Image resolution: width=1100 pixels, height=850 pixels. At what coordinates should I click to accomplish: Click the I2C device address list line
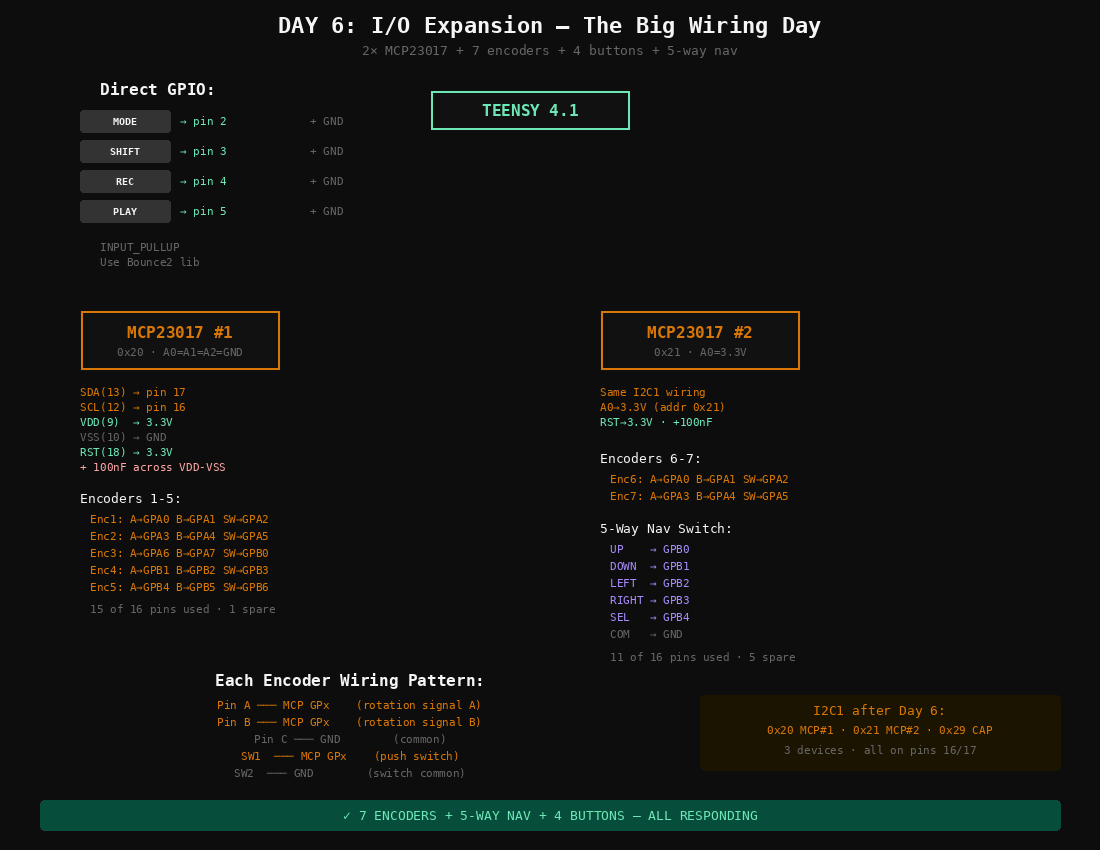pyautogui.click(x=880, y=731)
